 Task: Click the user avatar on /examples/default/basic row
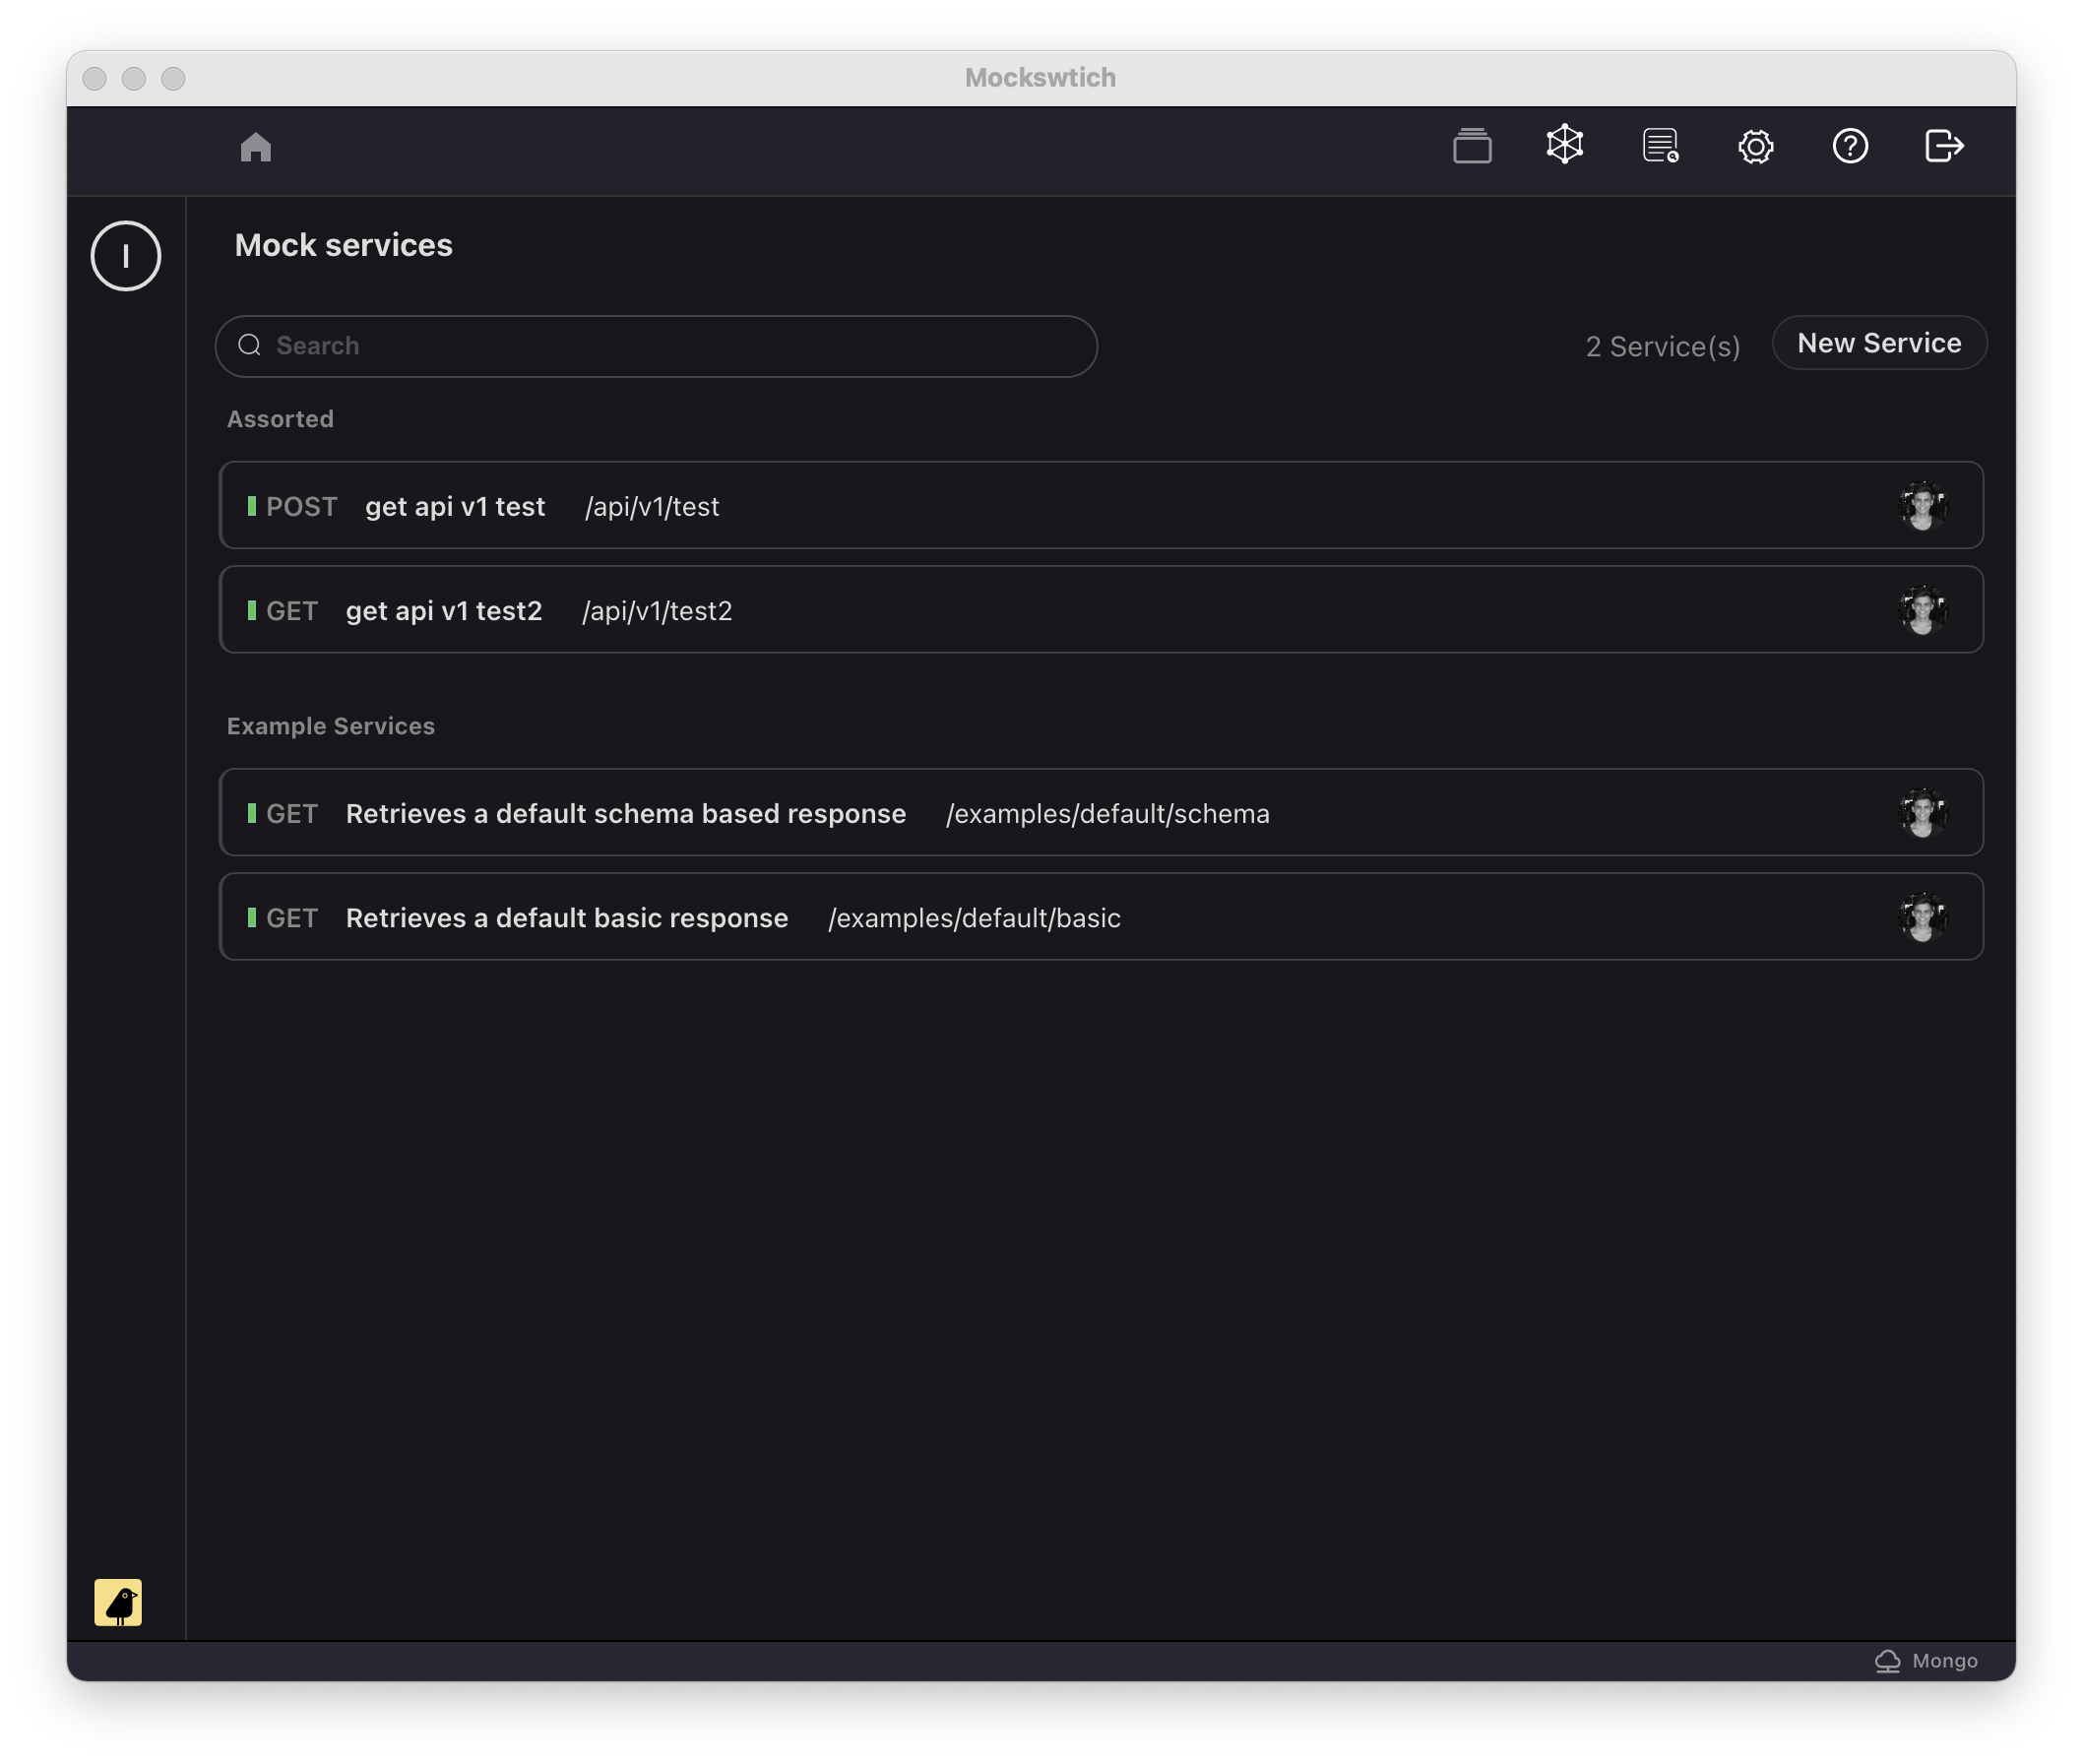coord(1922,917)
